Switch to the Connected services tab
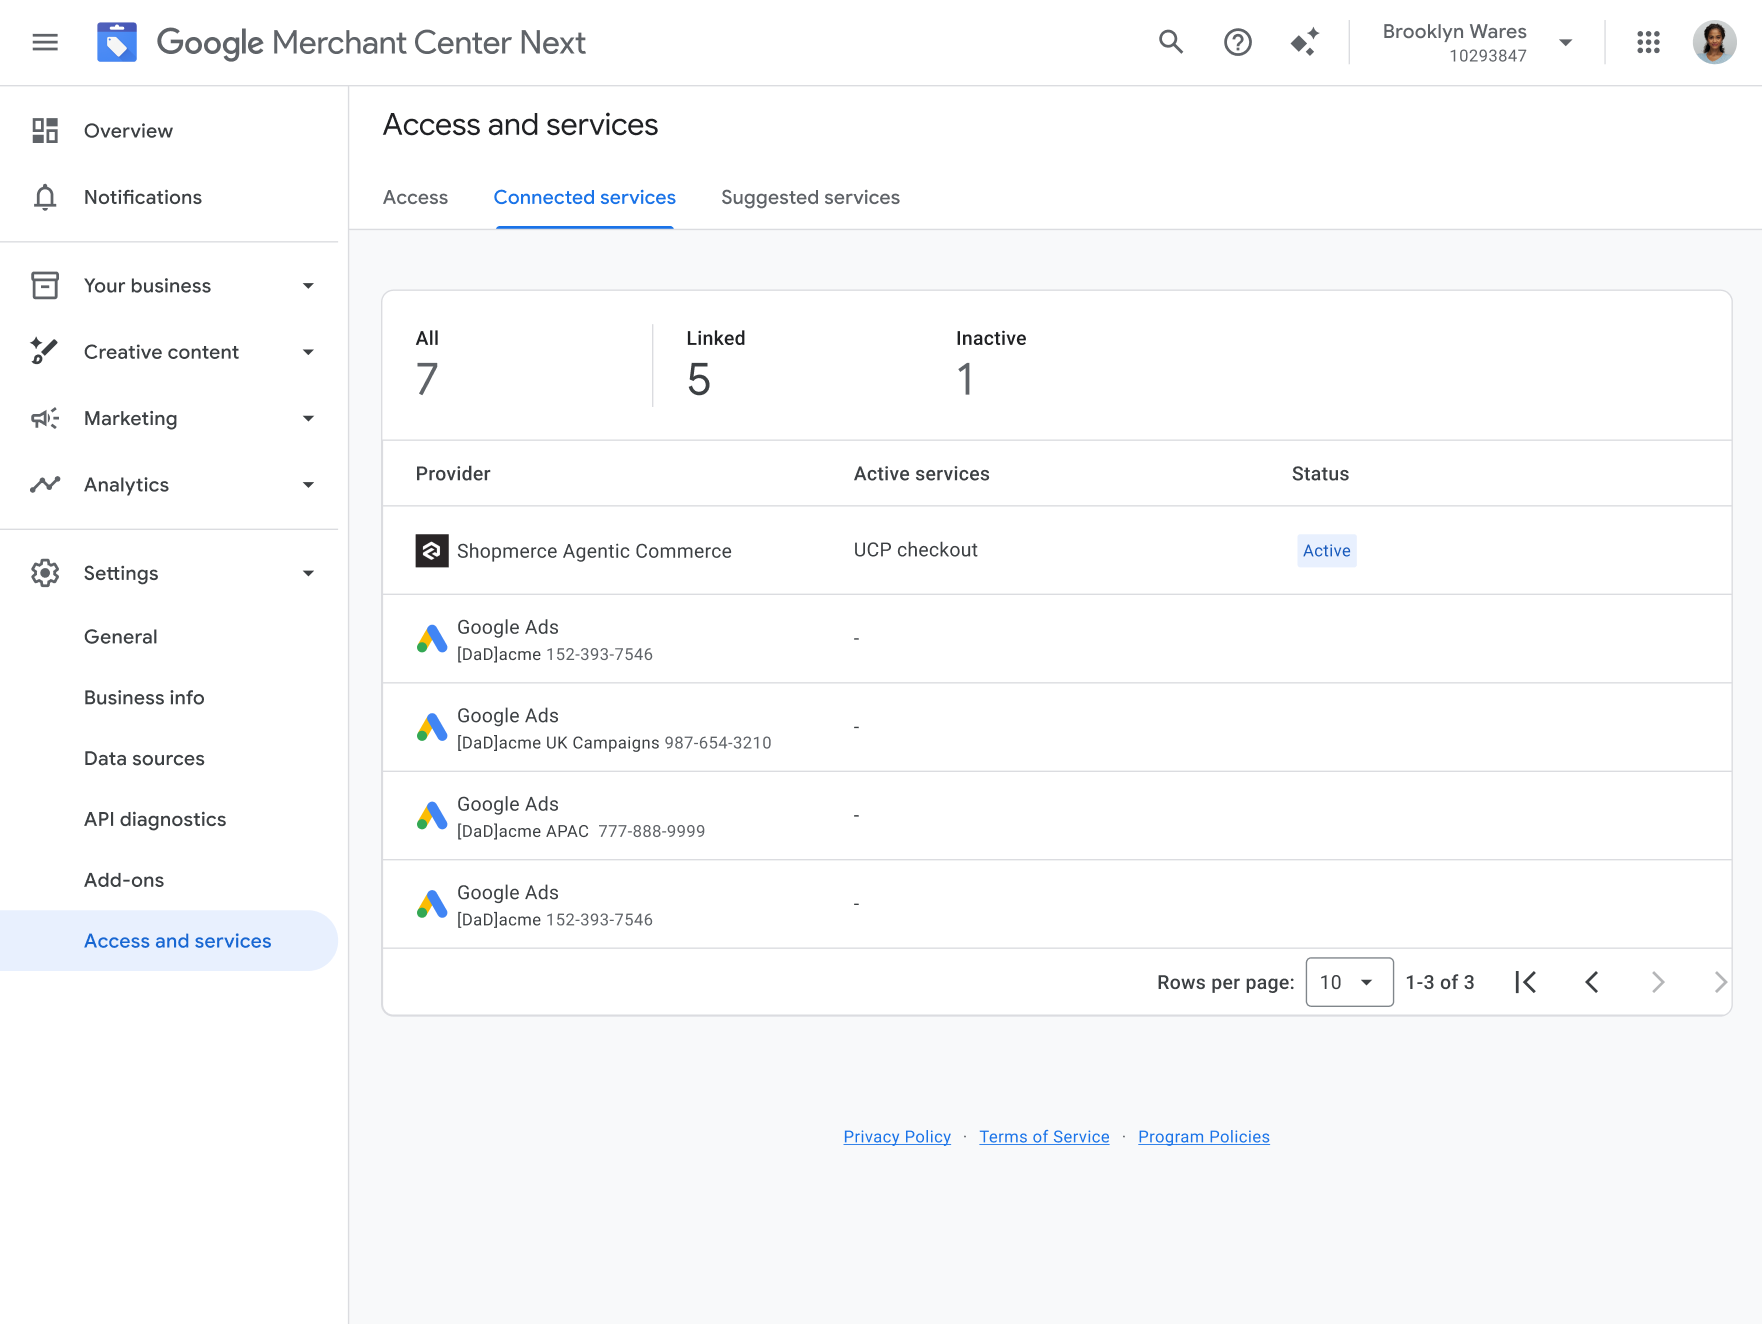The width and height of the screenshot is (1762, 1324). pyautogui.click(x=584, y=198)
